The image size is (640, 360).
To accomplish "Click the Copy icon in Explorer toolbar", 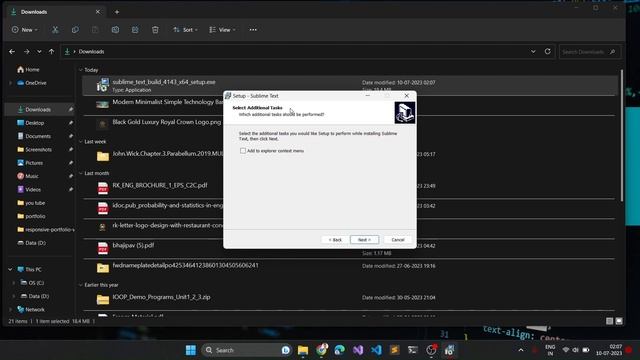I will point(75,30).
